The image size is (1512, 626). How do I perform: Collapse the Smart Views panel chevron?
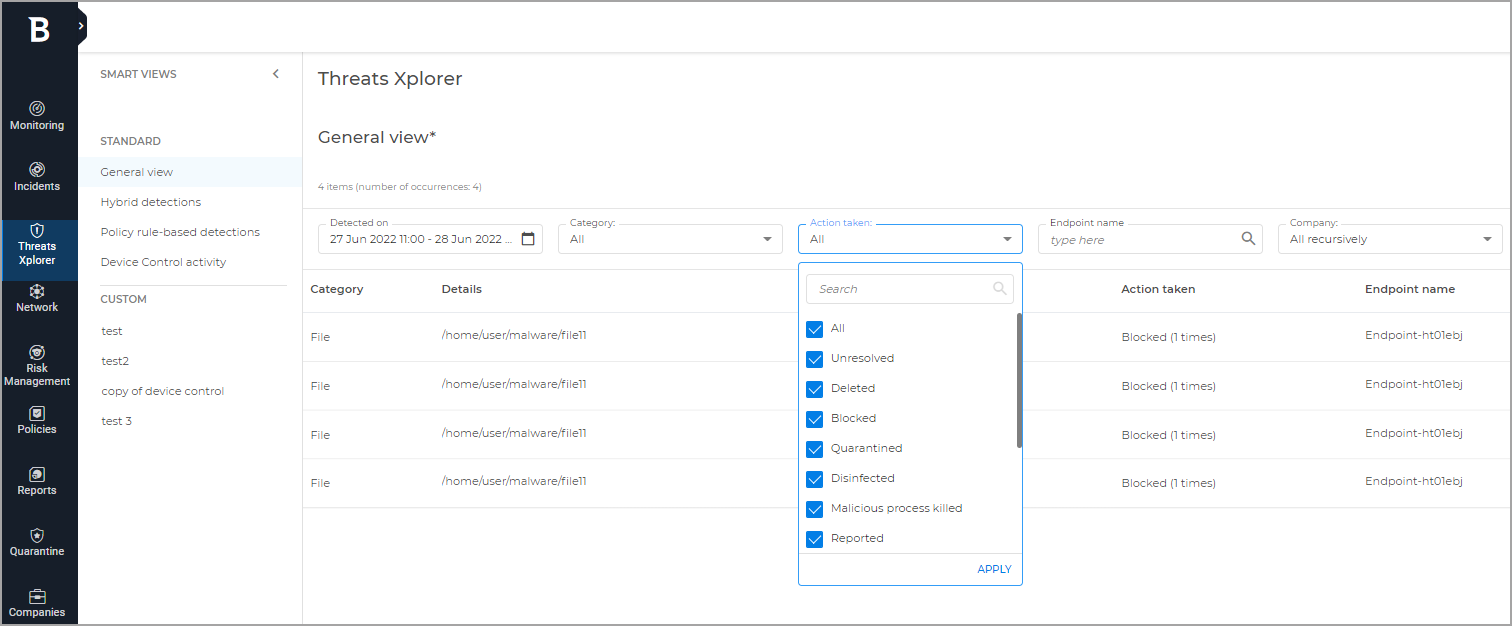(276, 73)
